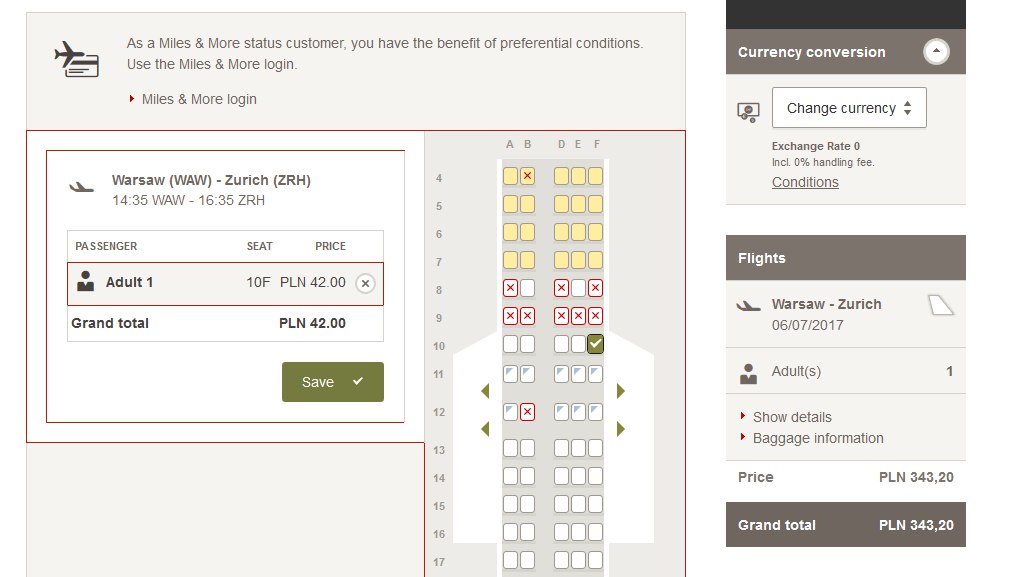Collapse the Currency conversion panel
1013x577 pixels.
[936, 52]
